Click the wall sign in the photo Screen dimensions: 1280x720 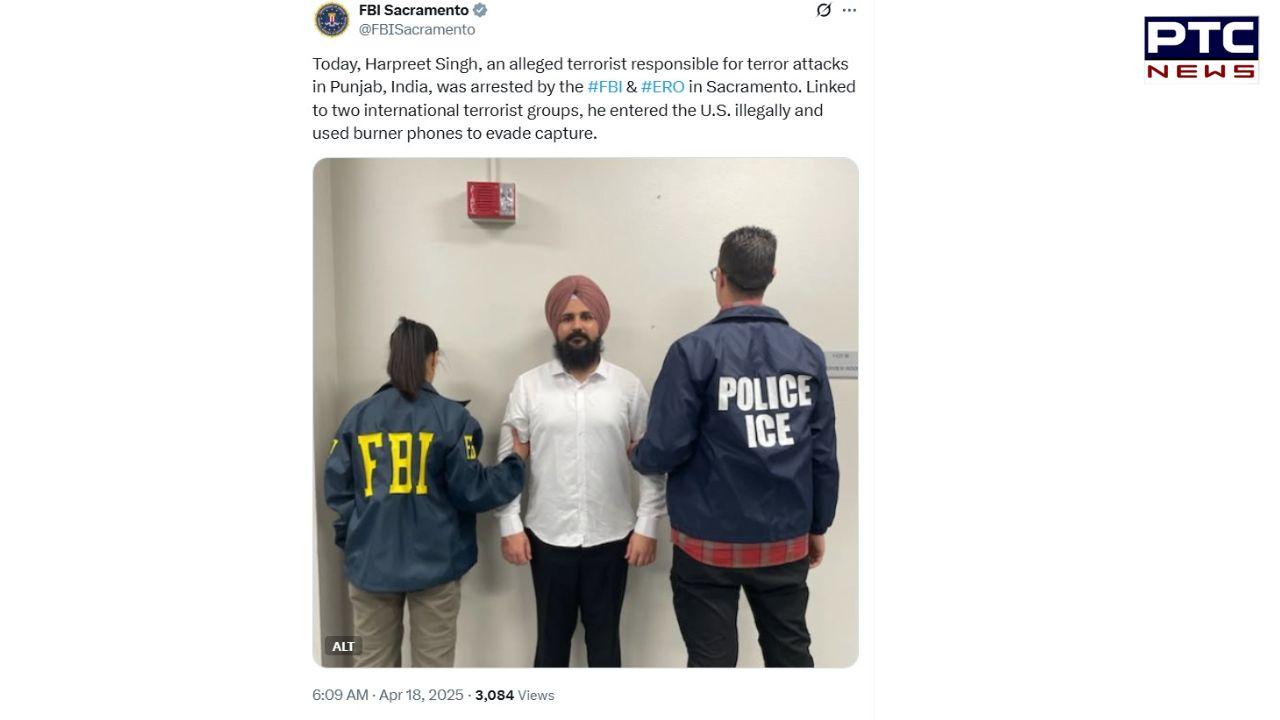click(x=842, y=364)
